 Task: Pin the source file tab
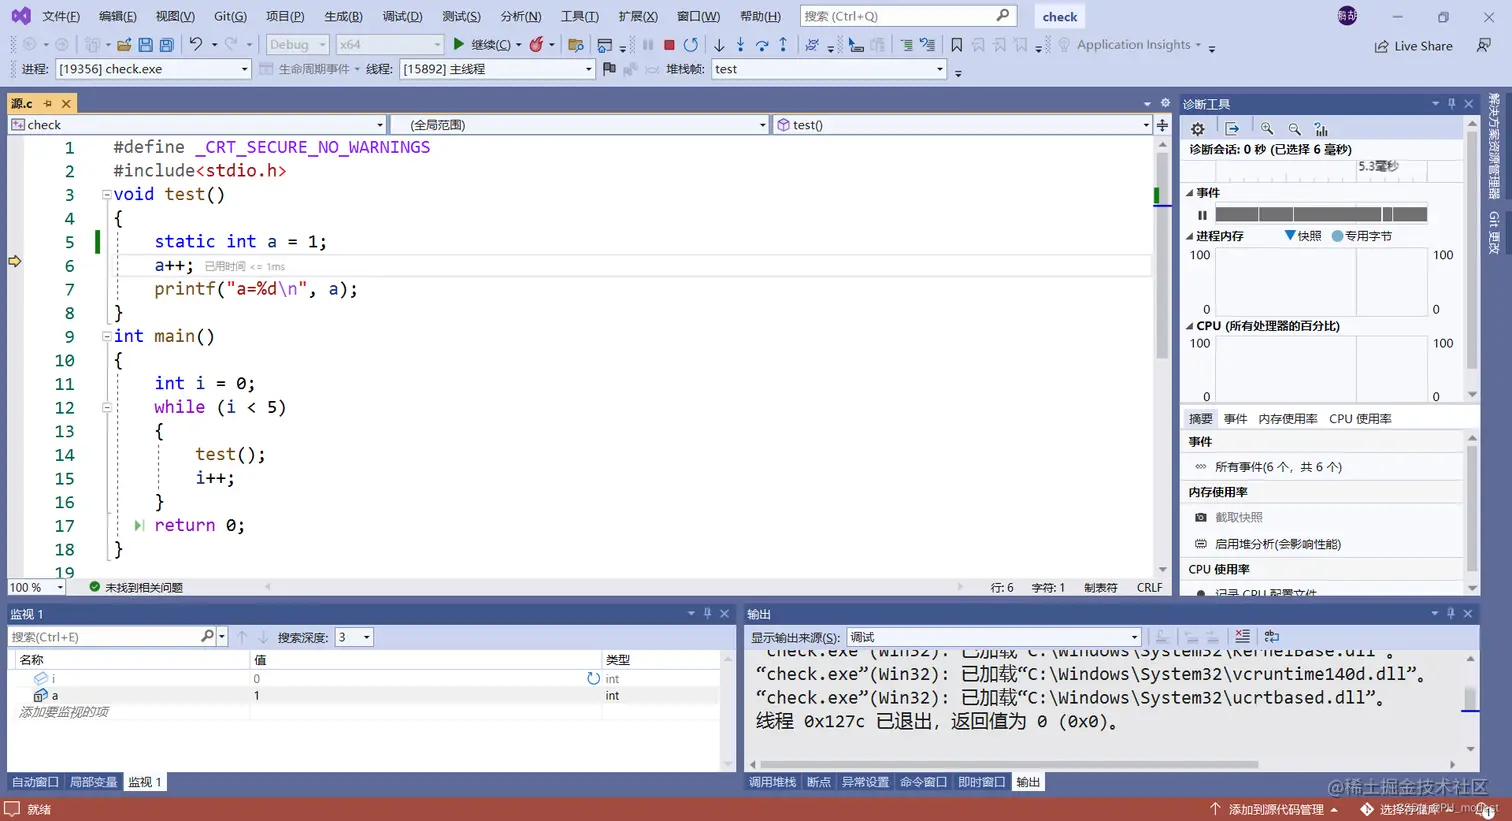[47, 104]
